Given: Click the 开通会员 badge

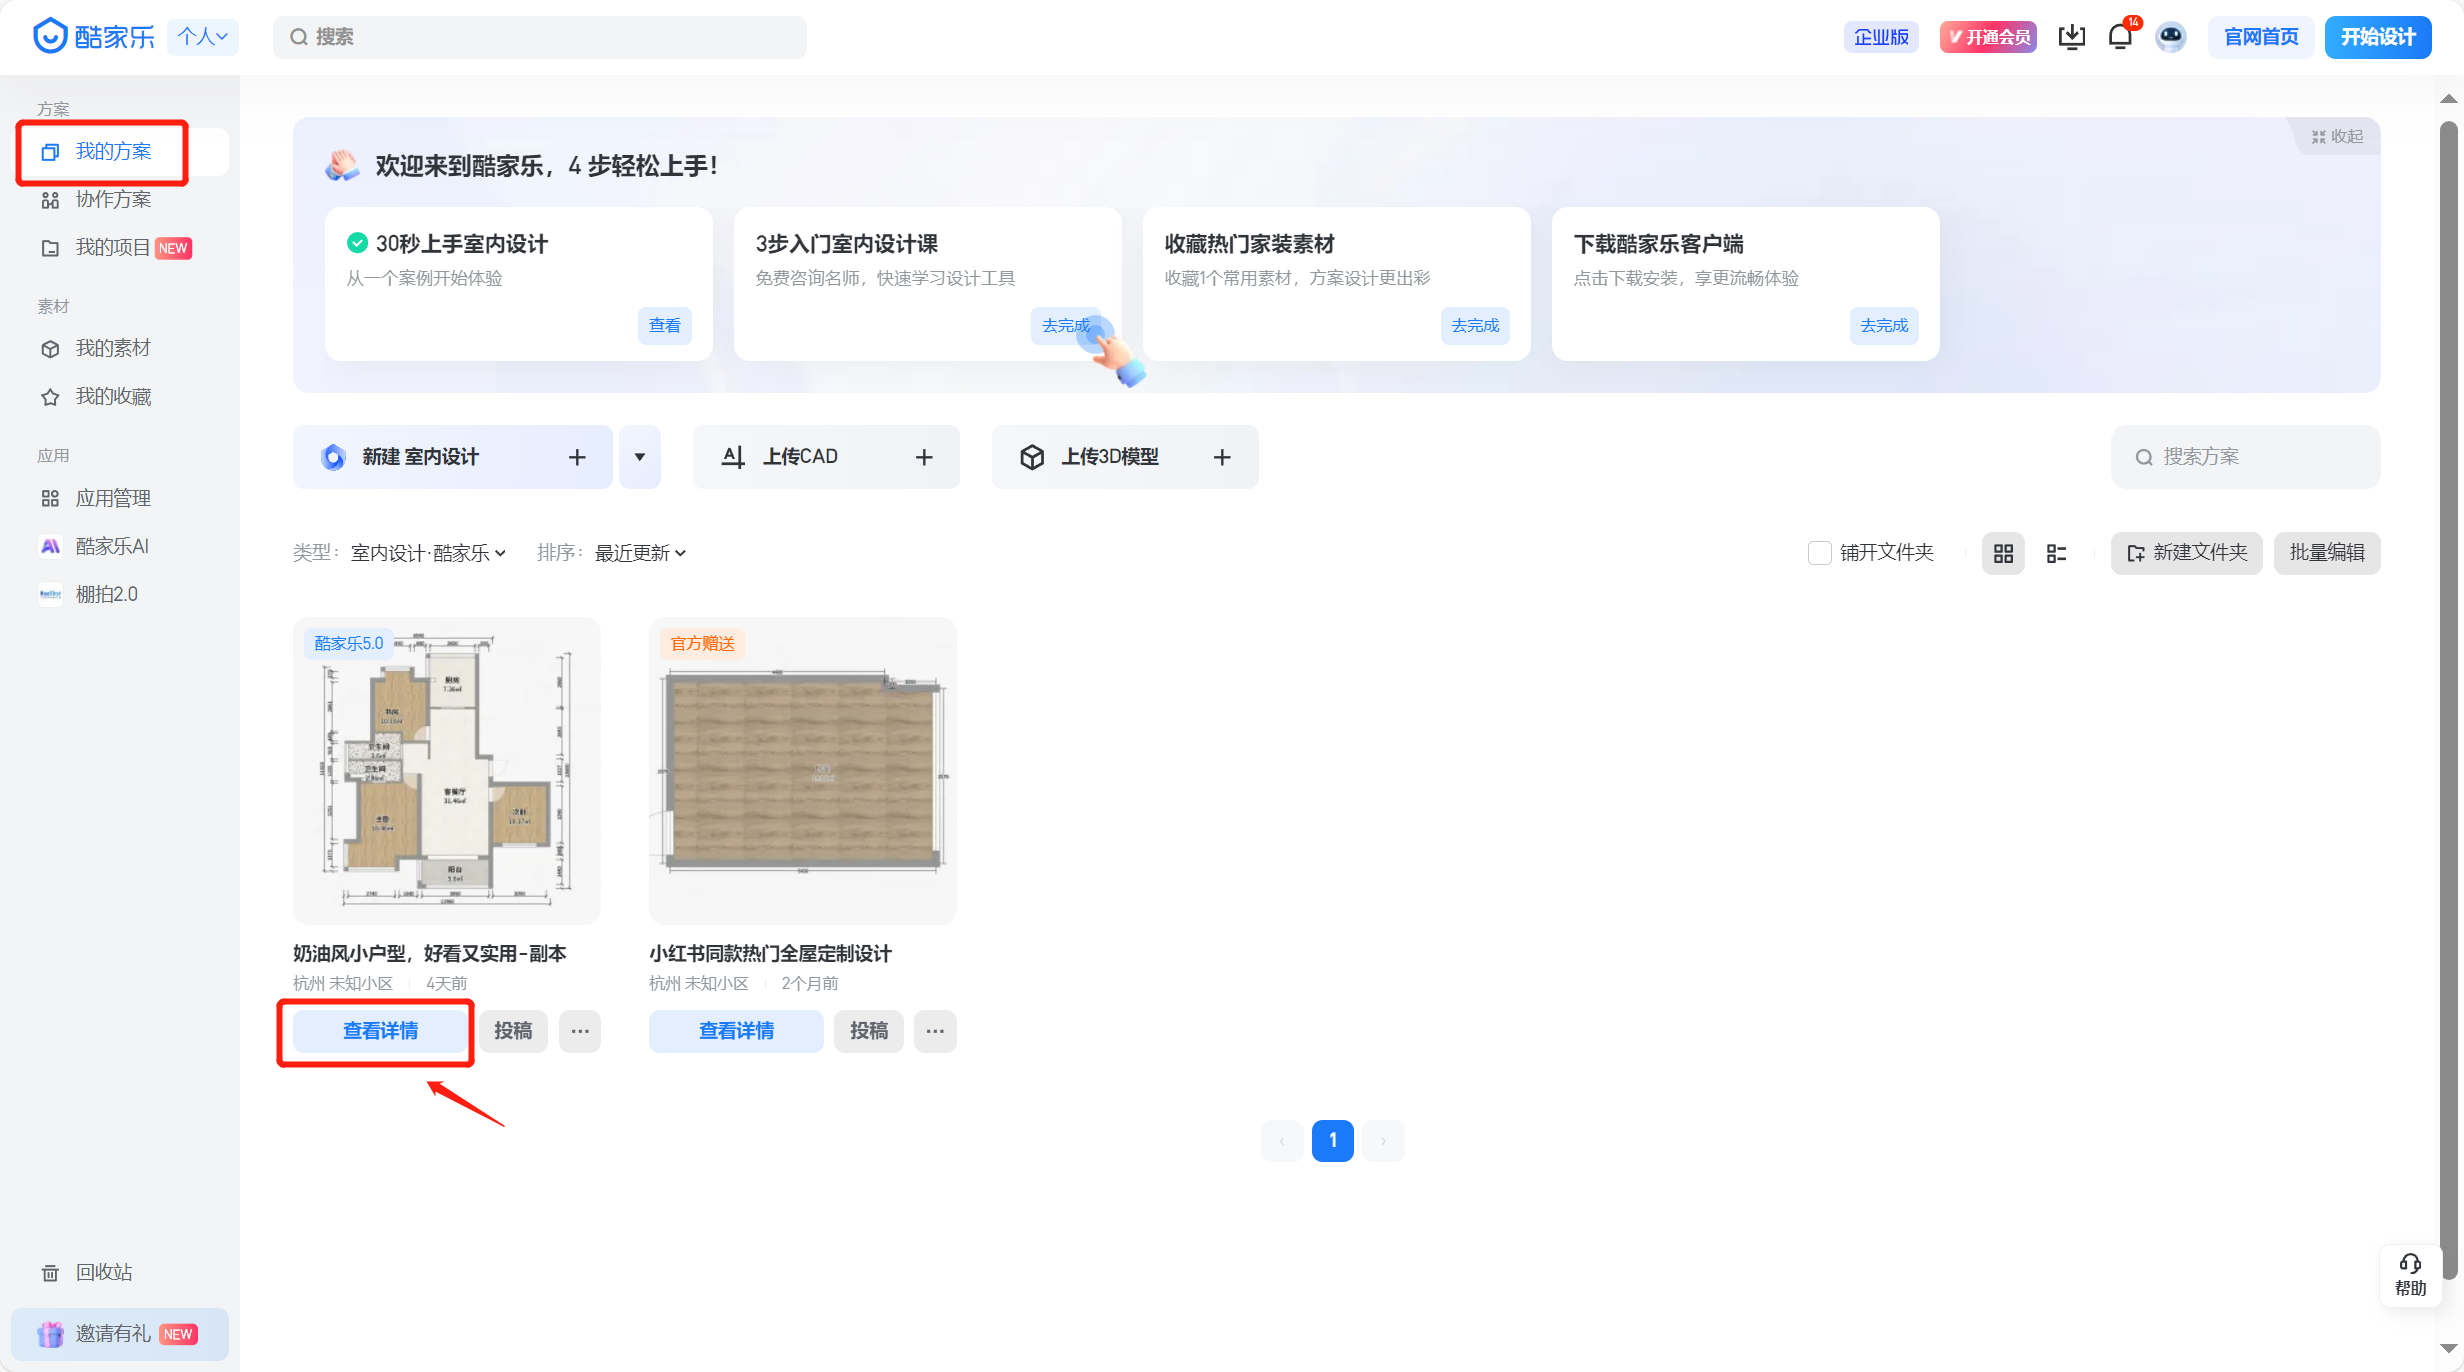Looking at the screenshot, I should (1988, 37).
